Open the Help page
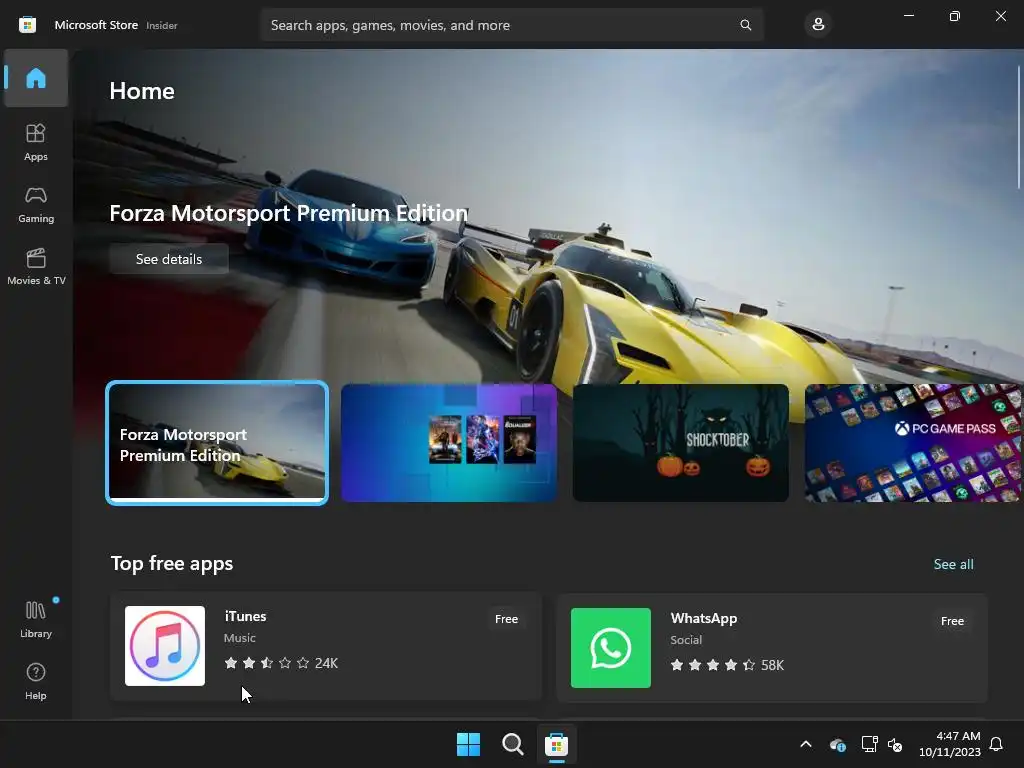This screenshot has width=1024, height=768. 36,681
